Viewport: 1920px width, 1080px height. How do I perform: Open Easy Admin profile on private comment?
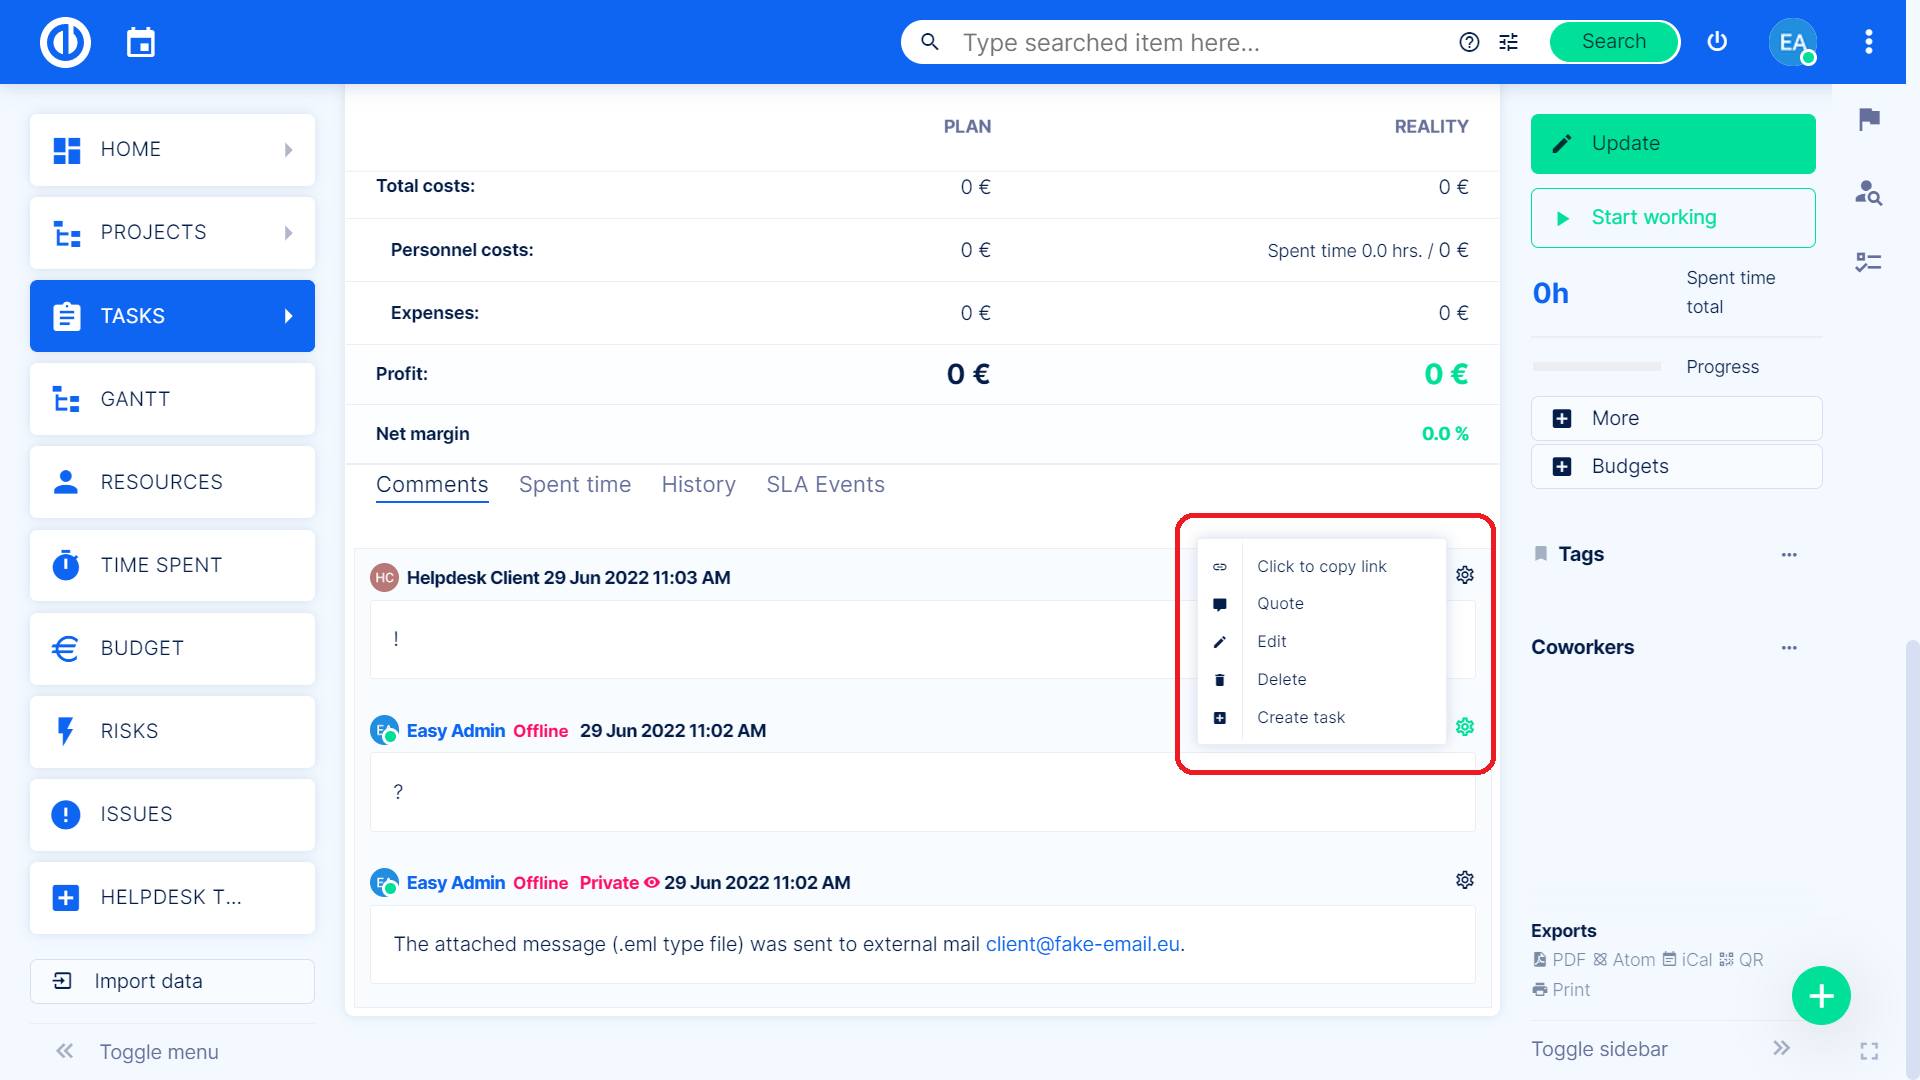pyautogui.click(x=456, y=883)
